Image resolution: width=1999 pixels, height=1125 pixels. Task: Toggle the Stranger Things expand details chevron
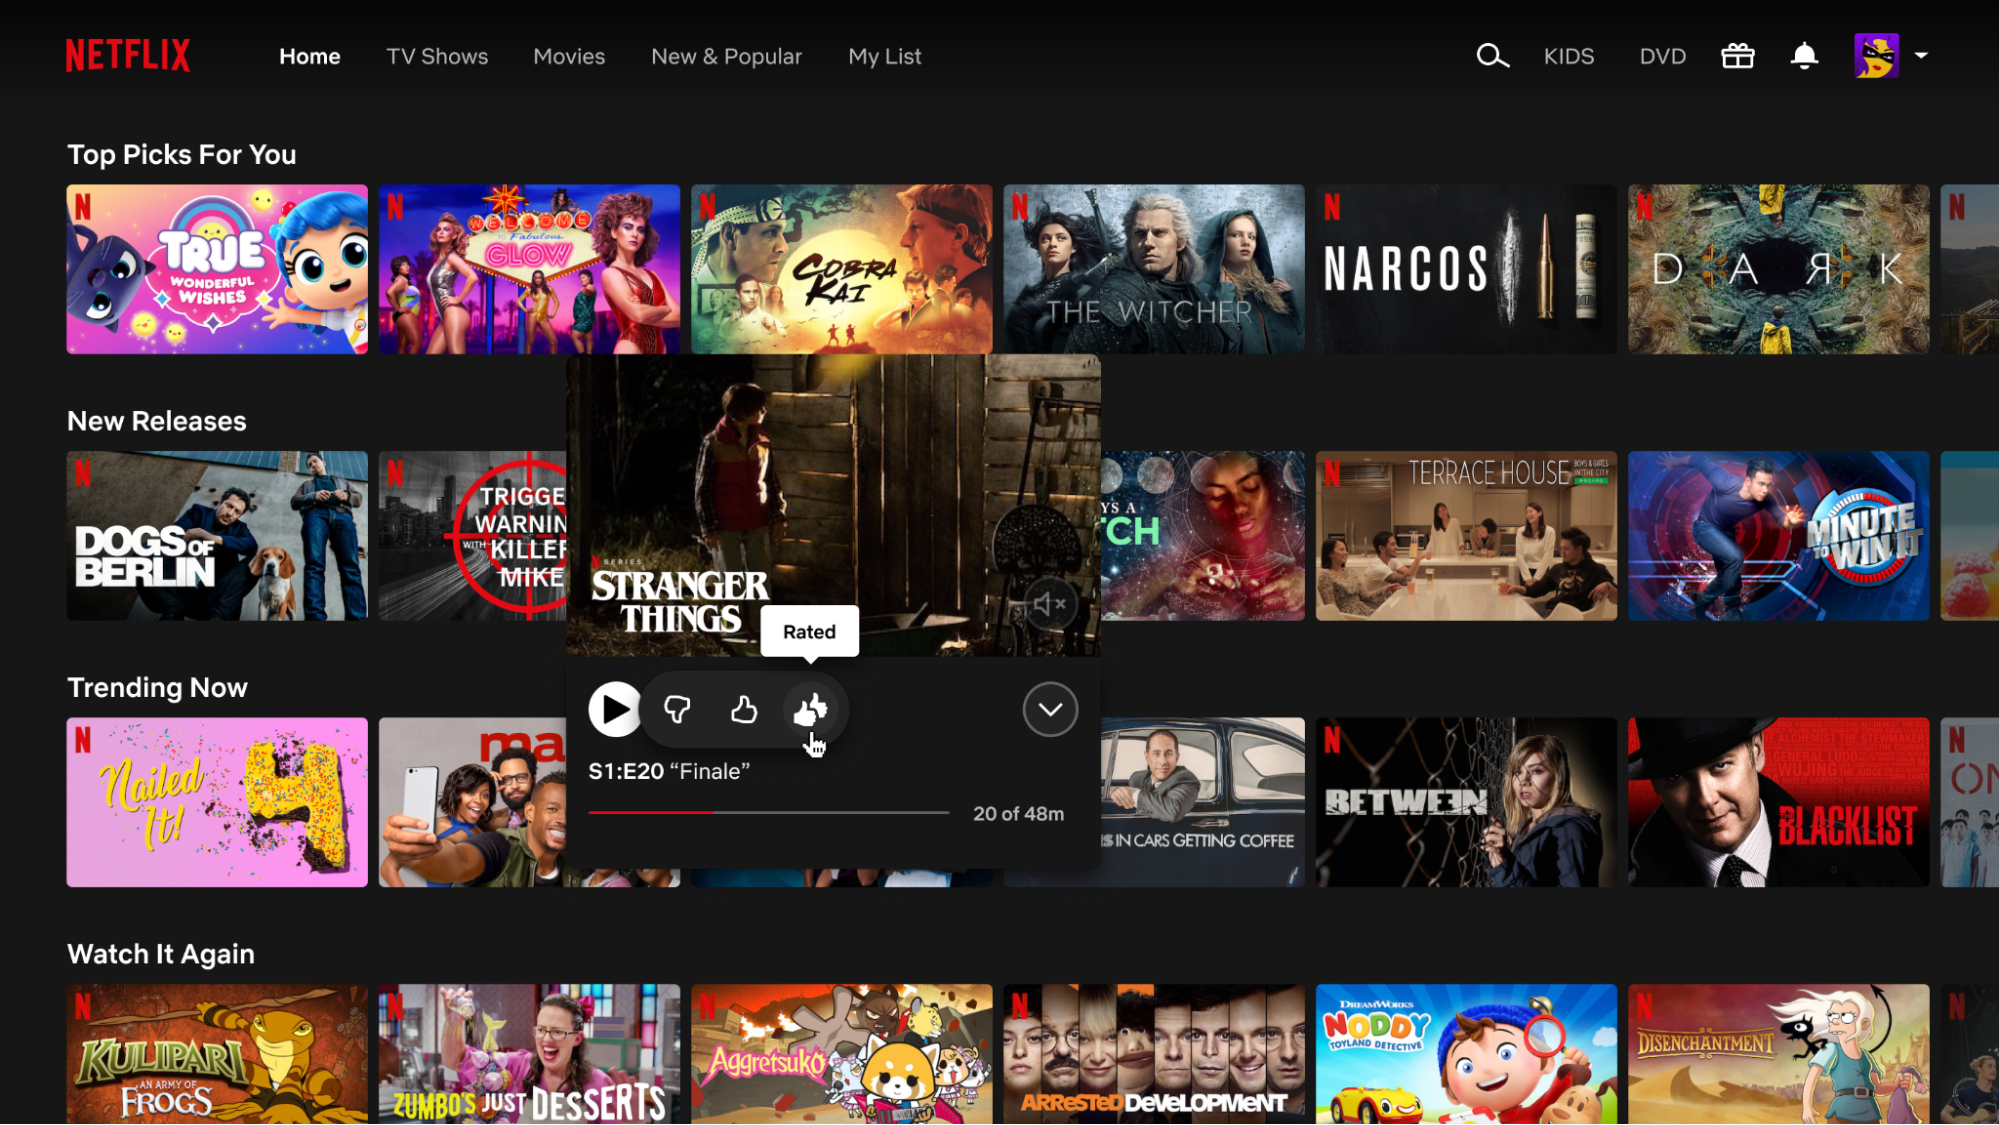[x=1049, y=709]
